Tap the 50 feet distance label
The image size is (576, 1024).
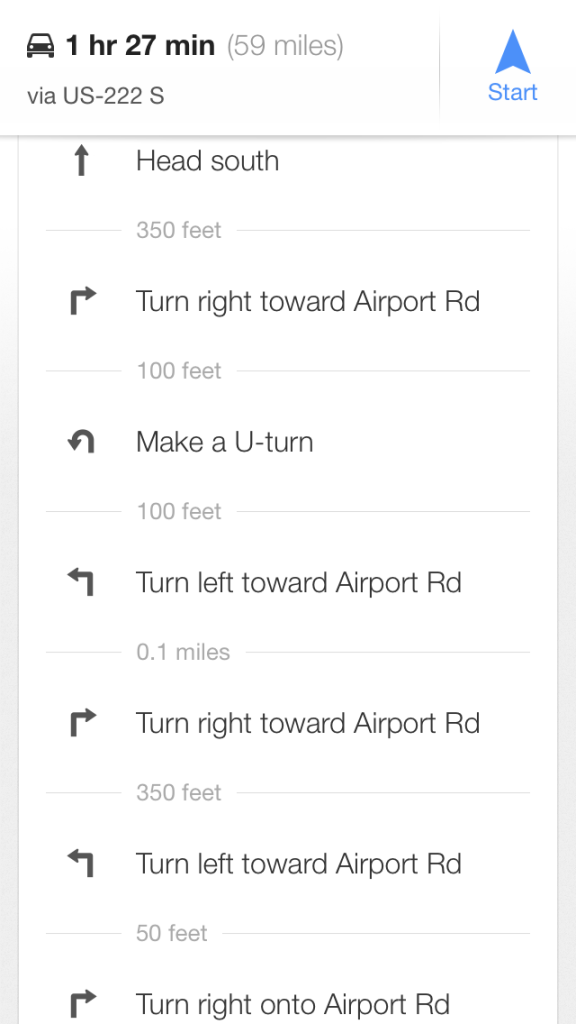pyautogui.click(x=172, y=933)
